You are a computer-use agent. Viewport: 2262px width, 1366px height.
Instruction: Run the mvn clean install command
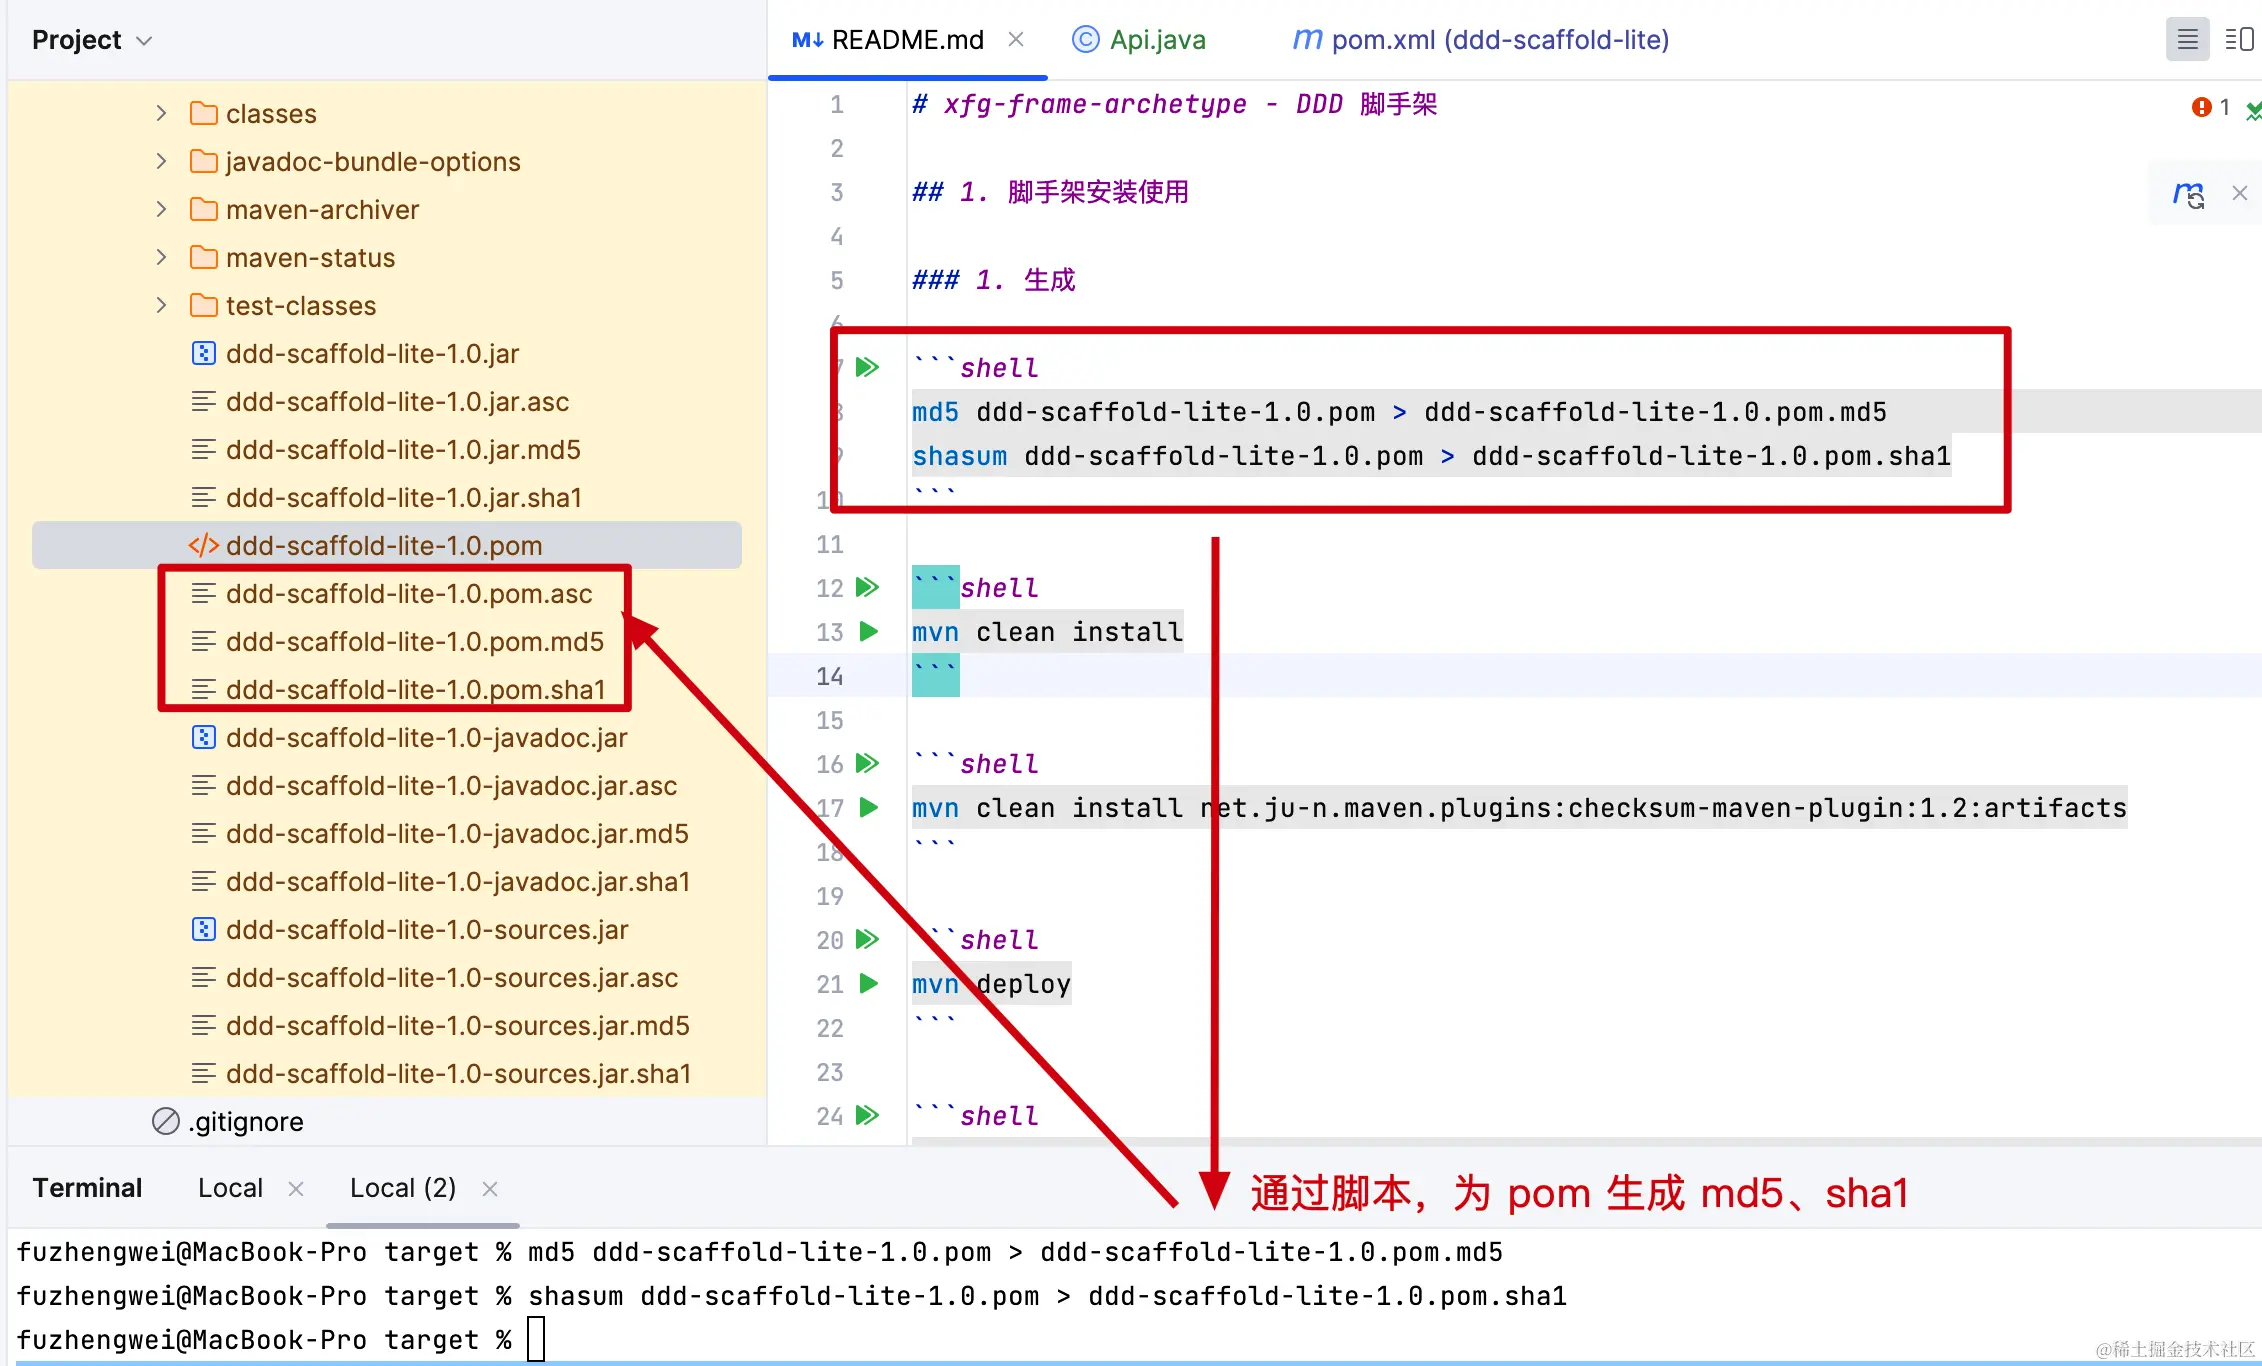coord(869,632)
